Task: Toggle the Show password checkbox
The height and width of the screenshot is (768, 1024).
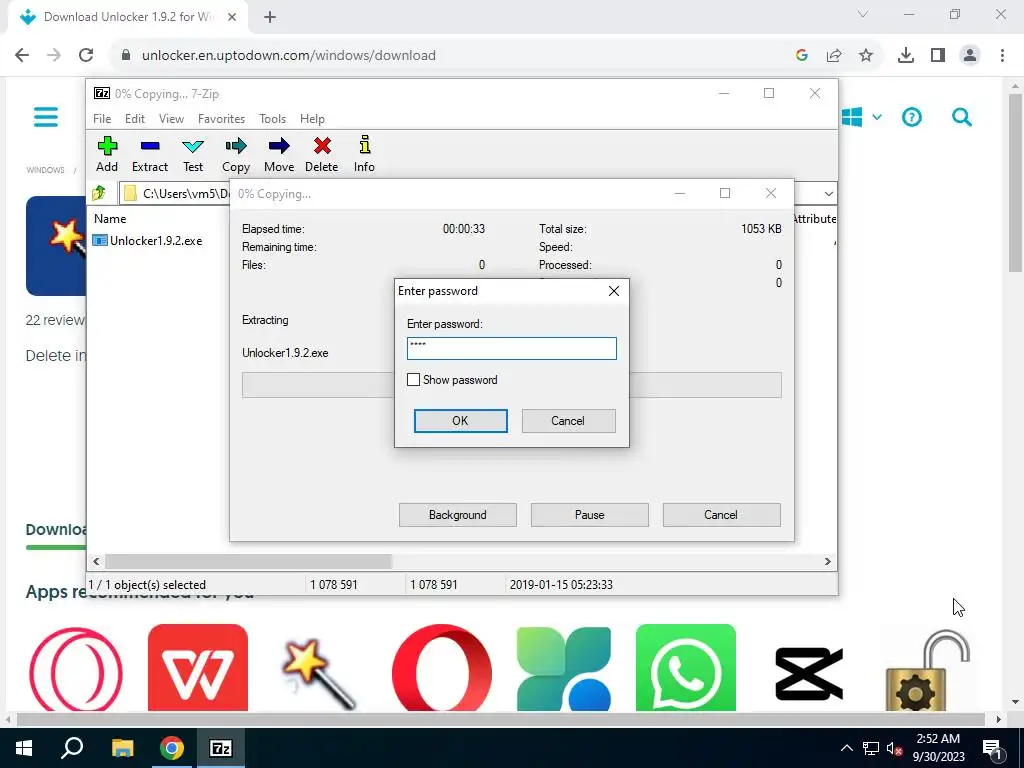Action: pos(413,379)
